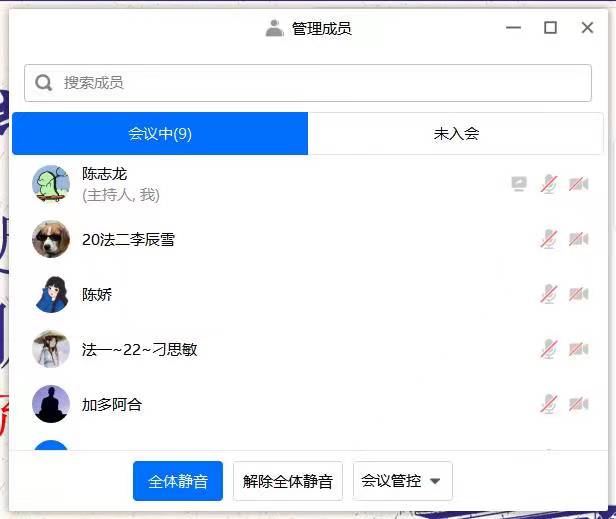Screen dimensions: 616x519
Task: Select member name 加多阿合
Action: click(x=112, y=404)
